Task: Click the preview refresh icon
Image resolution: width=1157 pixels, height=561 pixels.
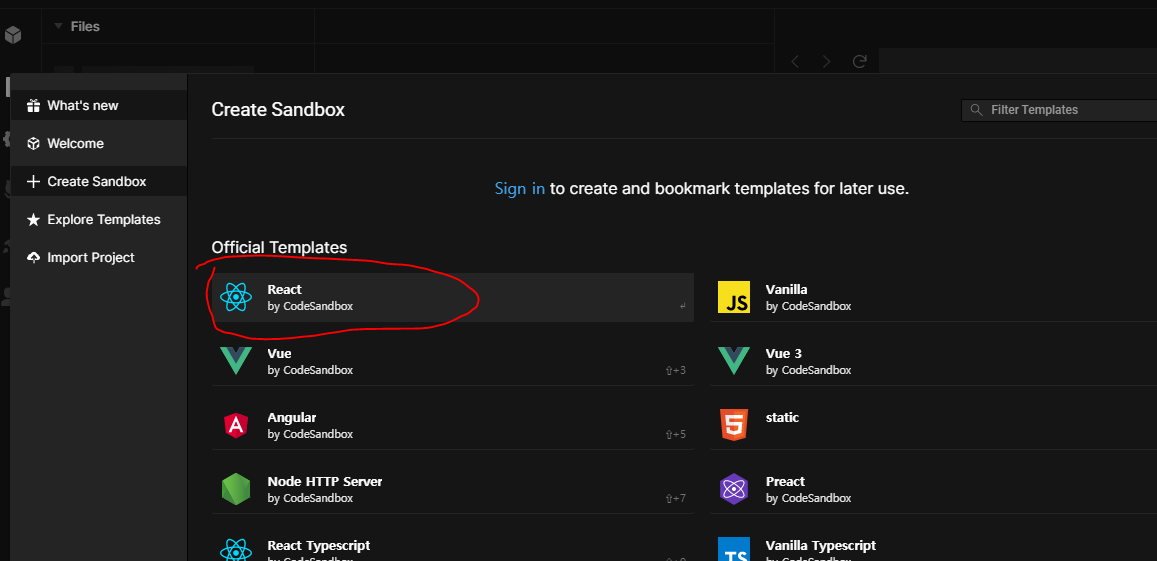Action: pos(859,62)
